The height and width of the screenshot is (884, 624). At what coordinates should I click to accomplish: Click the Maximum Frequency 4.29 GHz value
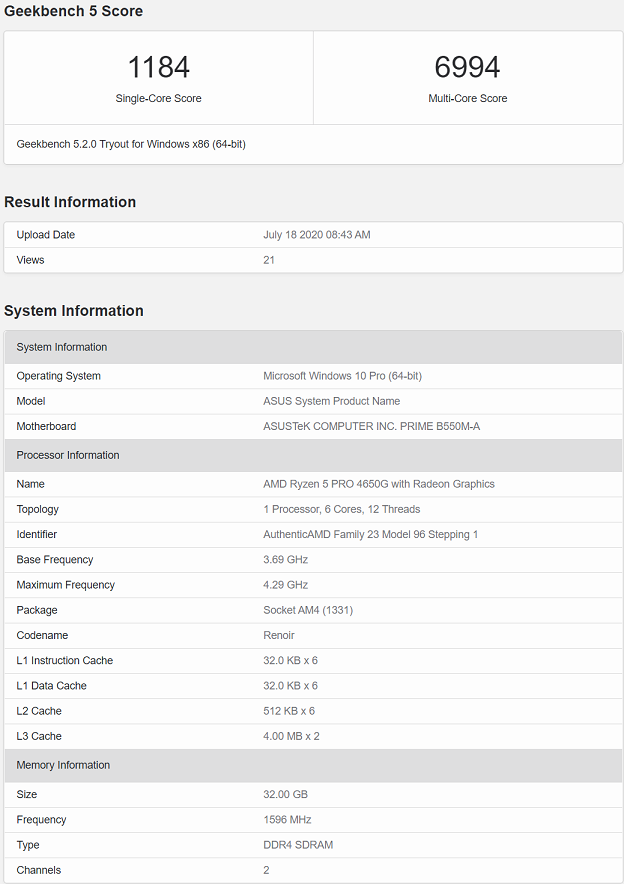[x=285, y=585]
